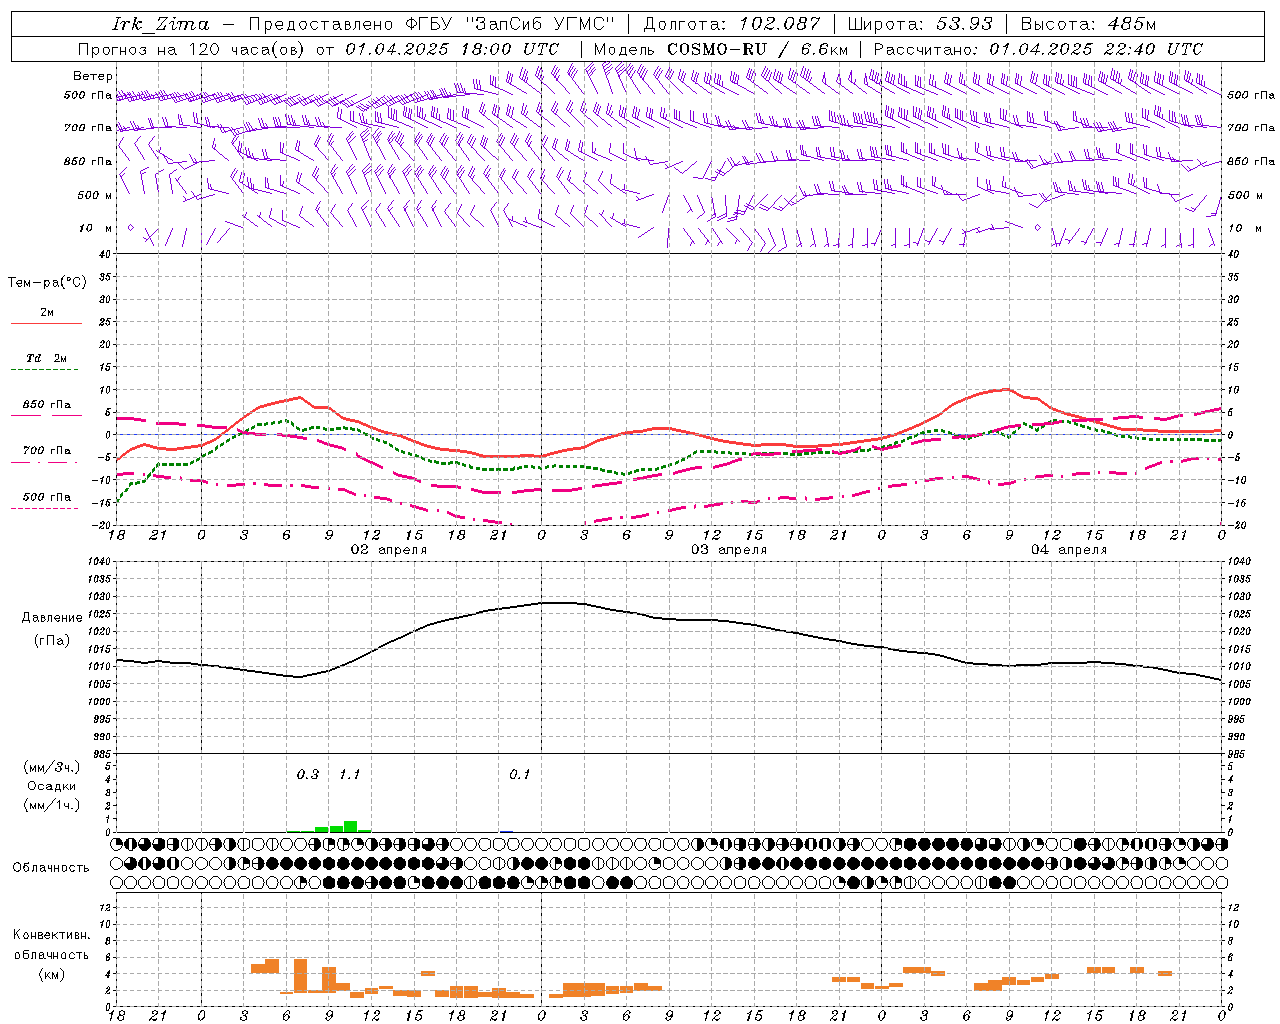
Task: Click the 10 м wind level label on the left
Action: pyautogui.click(x=96, y=229)
